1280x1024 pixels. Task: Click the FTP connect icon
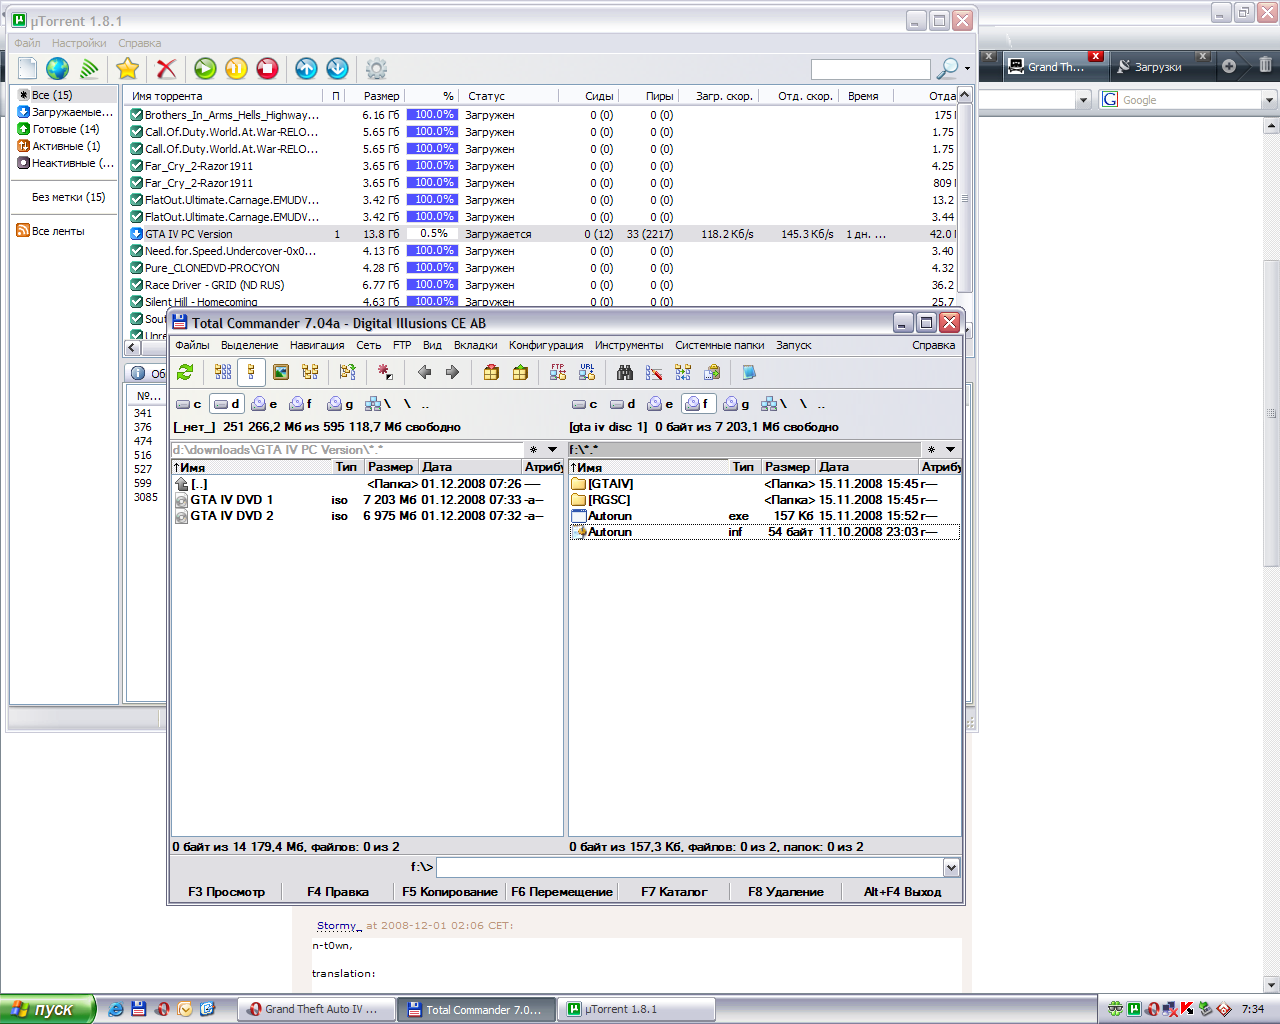click(x=558, y=372)
